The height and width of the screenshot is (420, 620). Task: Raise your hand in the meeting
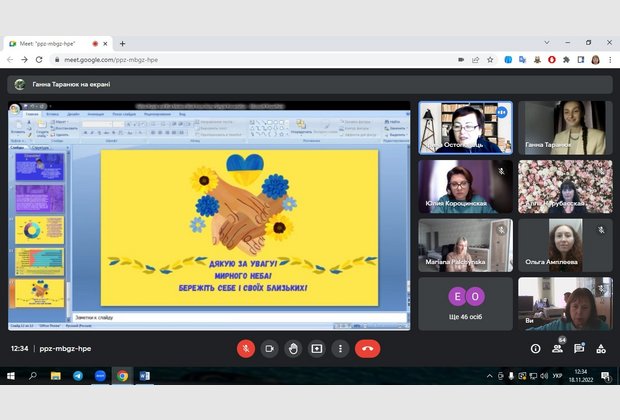pyautogui.click(x=293, y=348)
